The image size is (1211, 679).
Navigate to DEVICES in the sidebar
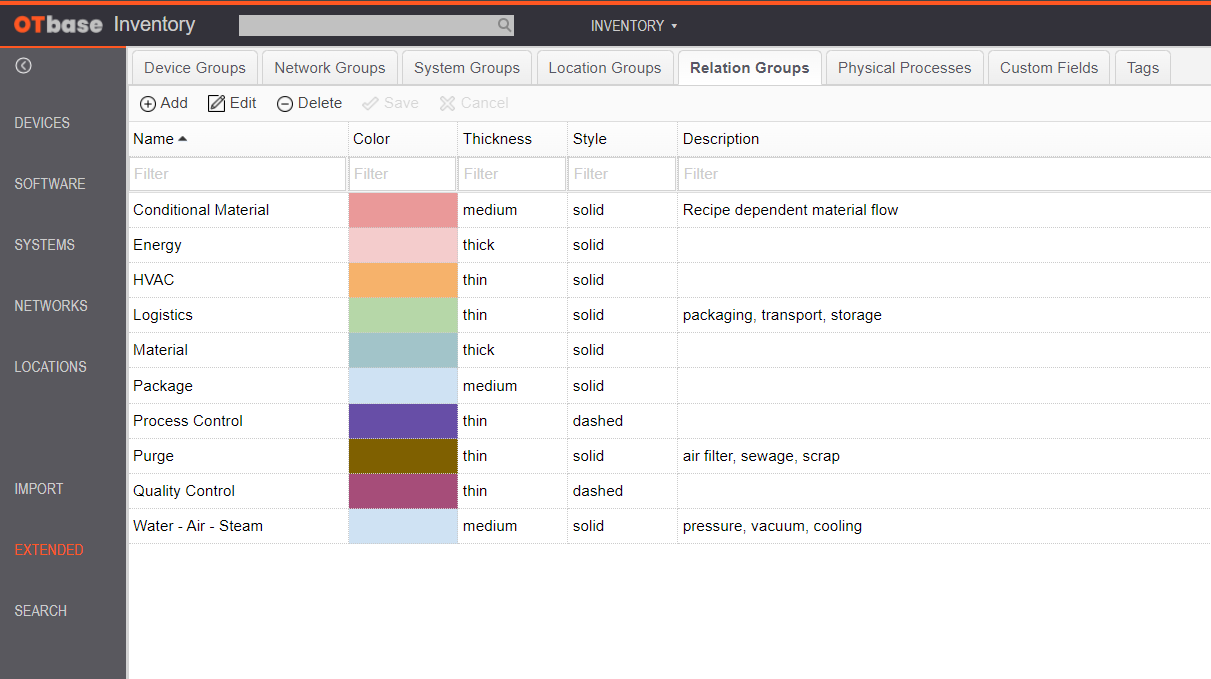click(42, 122)
